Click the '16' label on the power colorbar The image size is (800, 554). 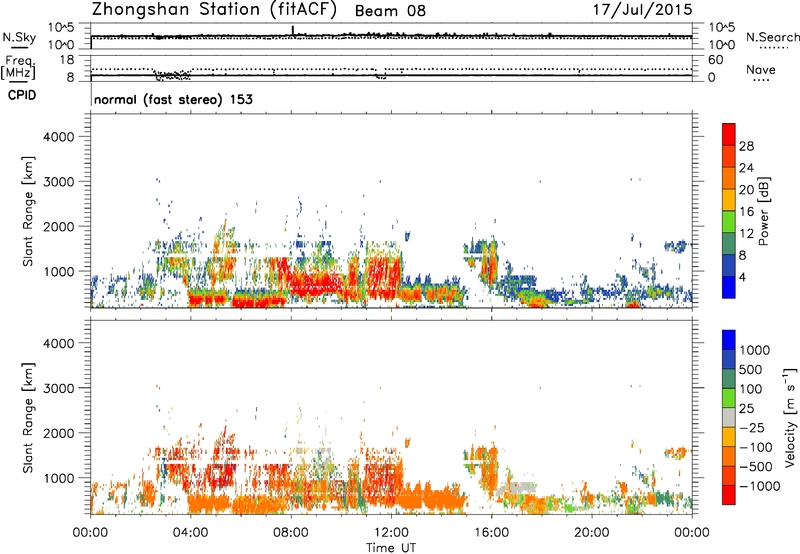point(746,212)
